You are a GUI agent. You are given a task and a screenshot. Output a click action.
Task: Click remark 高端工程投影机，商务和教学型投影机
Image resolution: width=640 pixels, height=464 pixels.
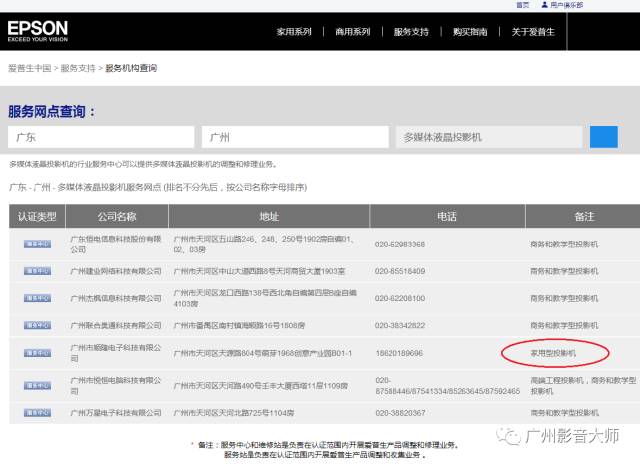[x=583, y=386]
